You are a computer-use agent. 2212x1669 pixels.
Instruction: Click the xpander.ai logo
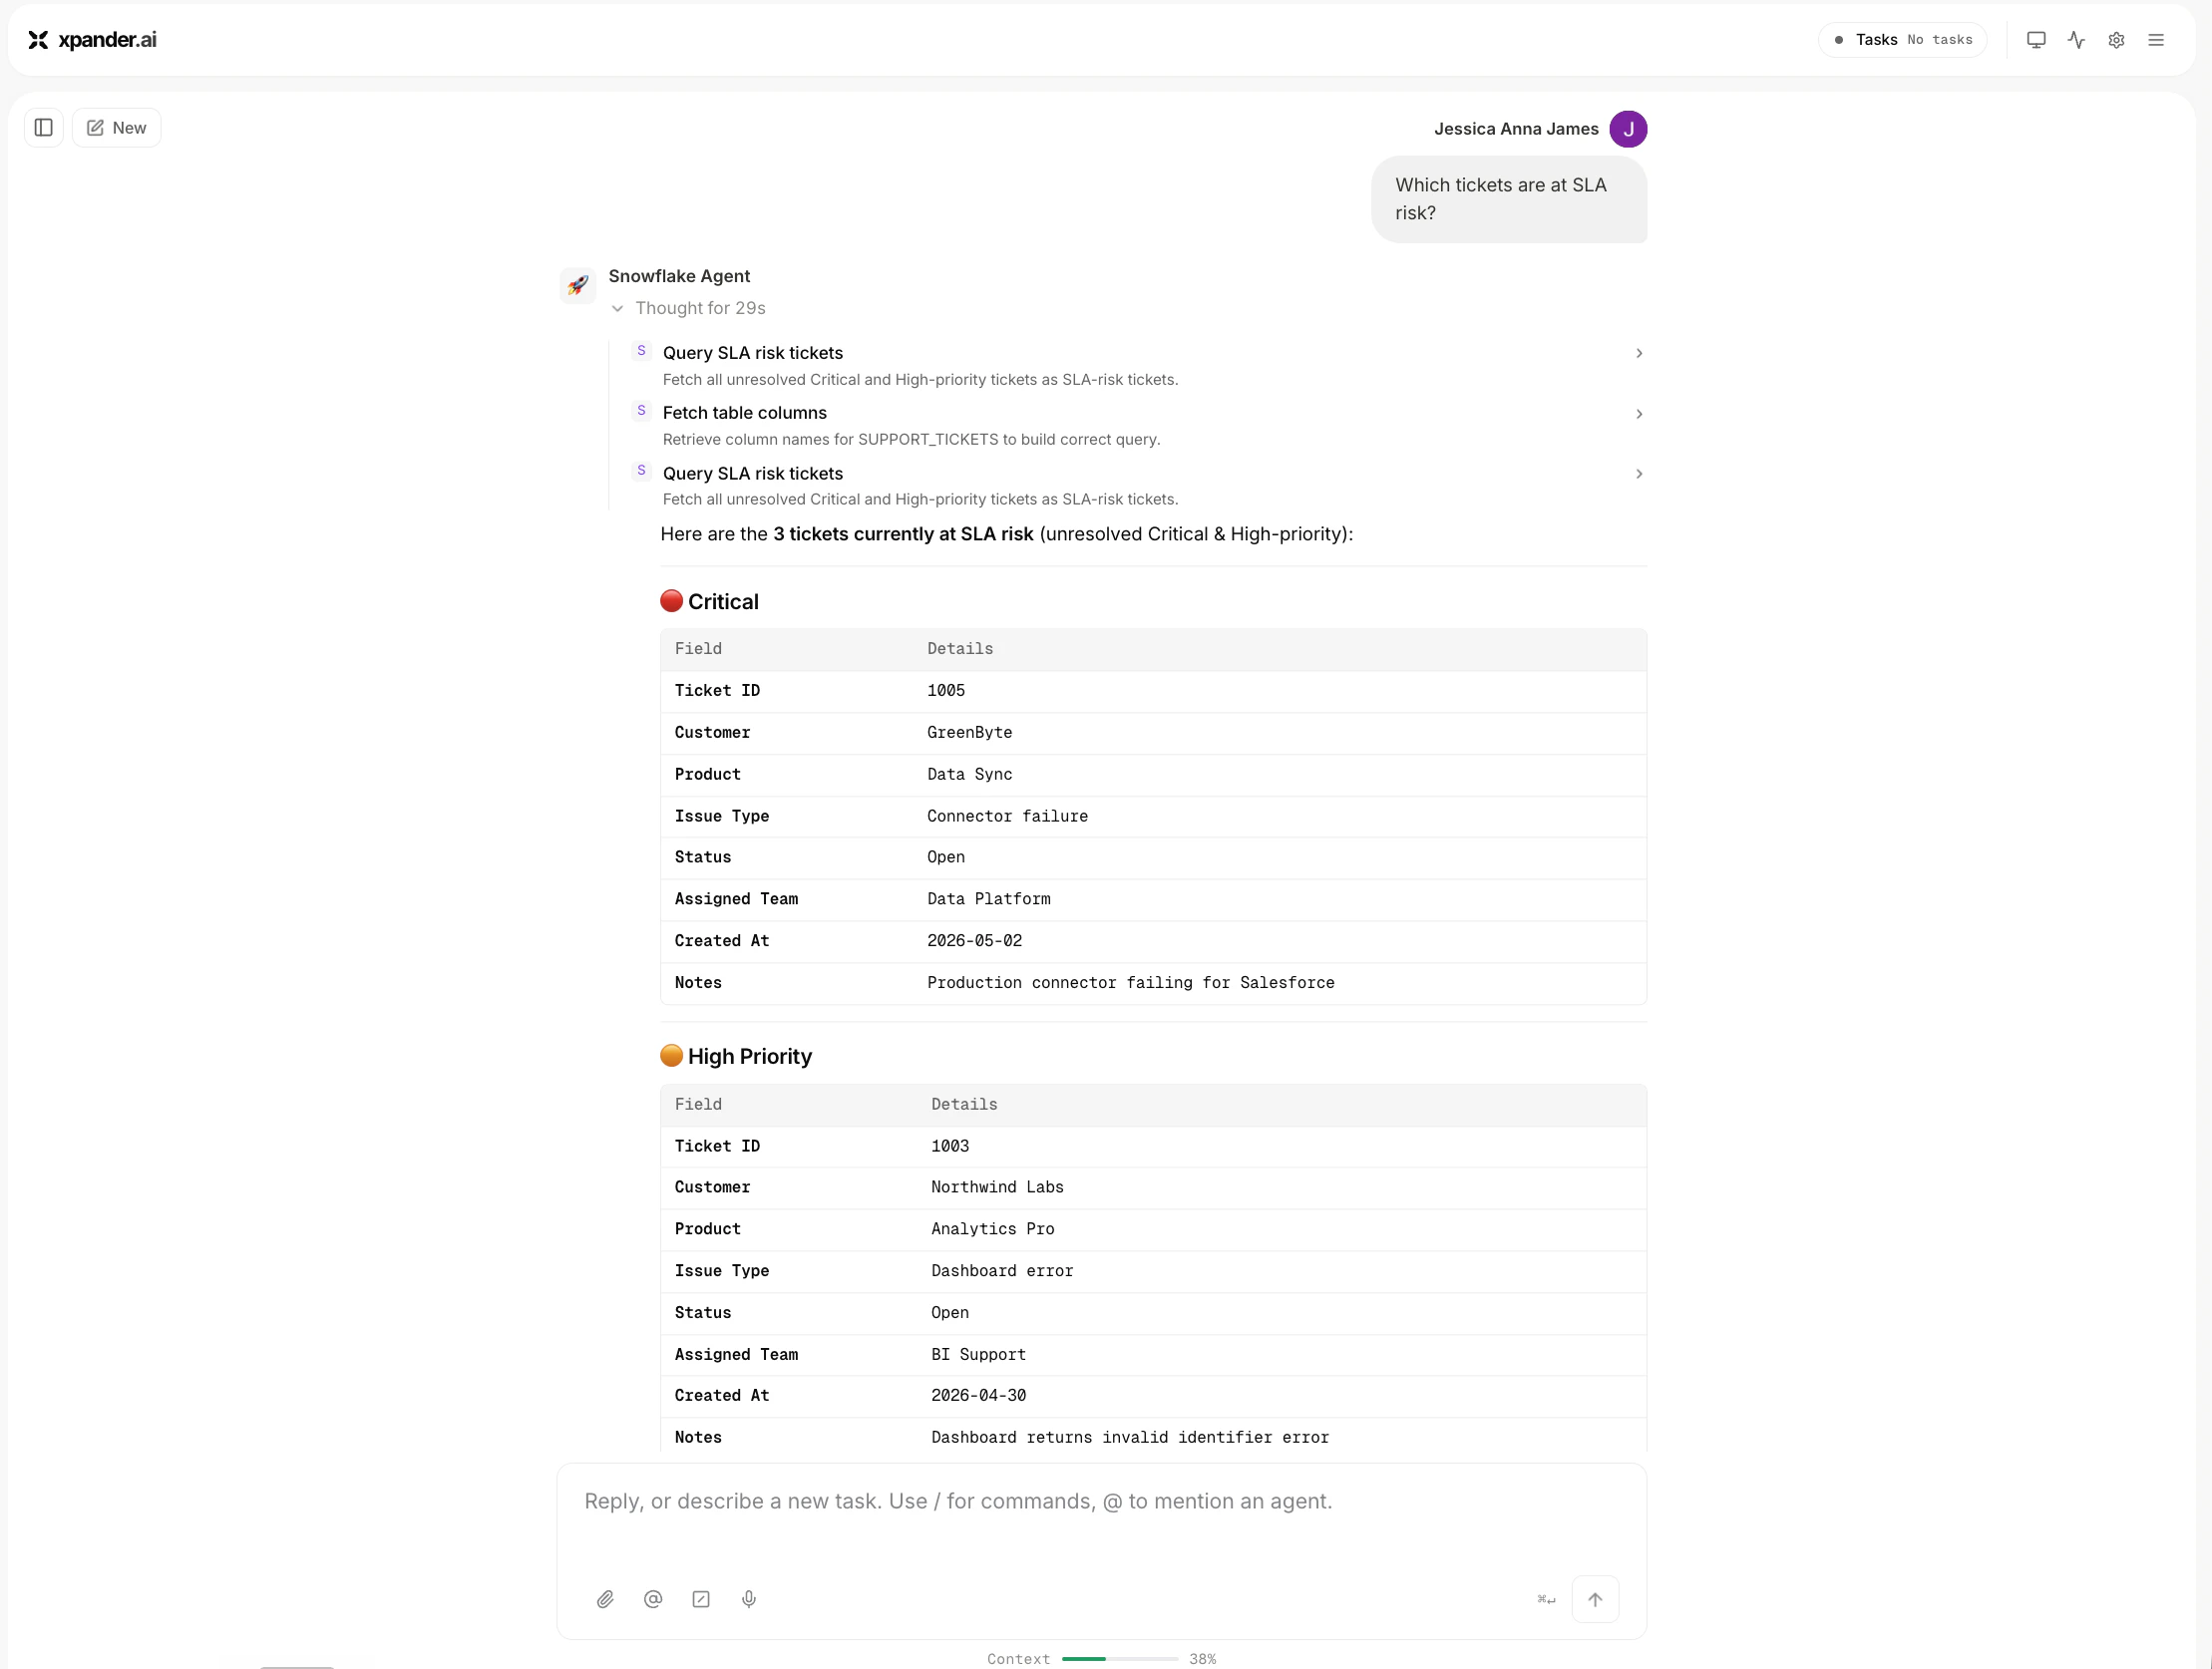tap(92, 40)
